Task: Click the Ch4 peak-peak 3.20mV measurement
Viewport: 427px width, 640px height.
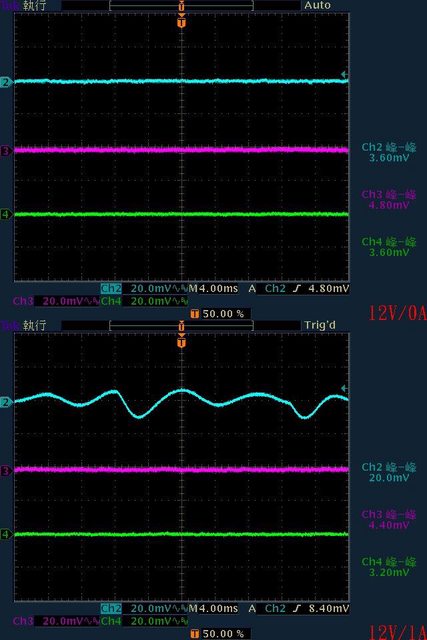Action: pos(389,567)
